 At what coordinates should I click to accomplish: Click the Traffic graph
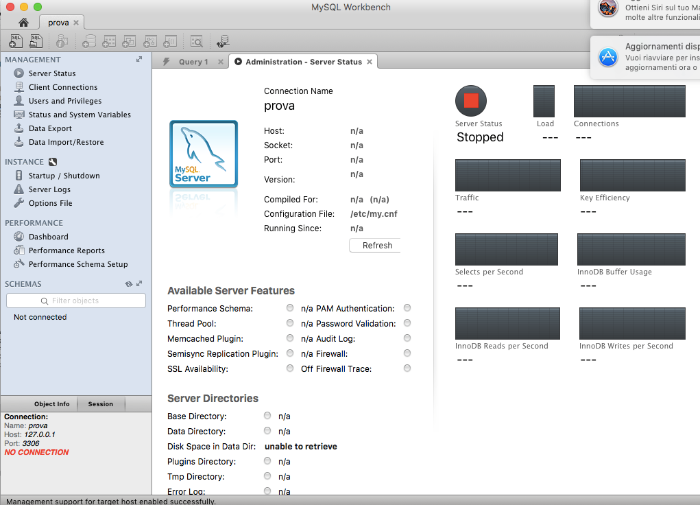coord(508,175)
